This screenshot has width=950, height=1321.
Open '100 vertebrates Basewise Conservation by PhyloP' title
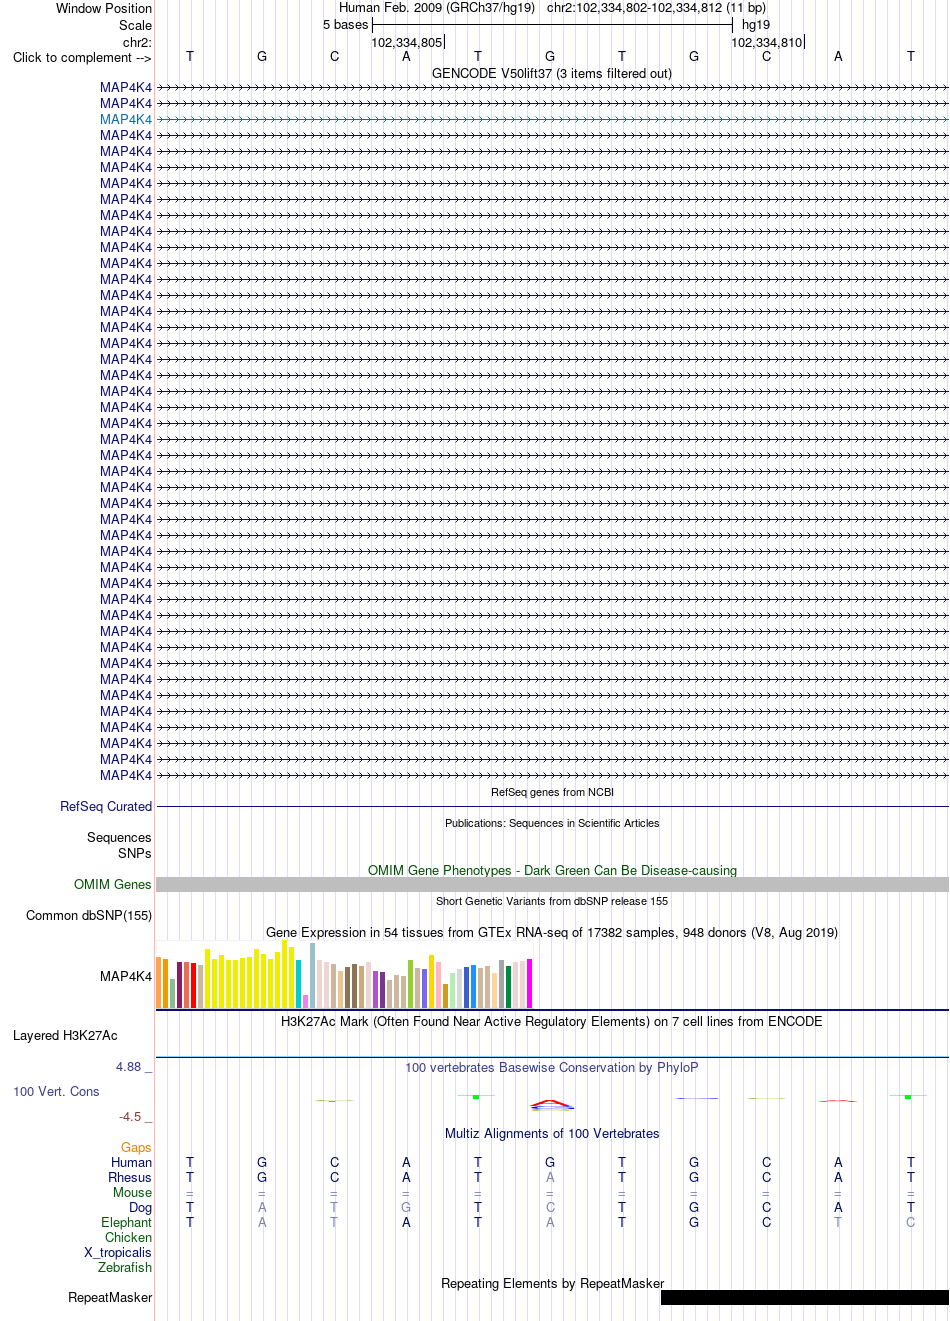[x=552, y=1067]
